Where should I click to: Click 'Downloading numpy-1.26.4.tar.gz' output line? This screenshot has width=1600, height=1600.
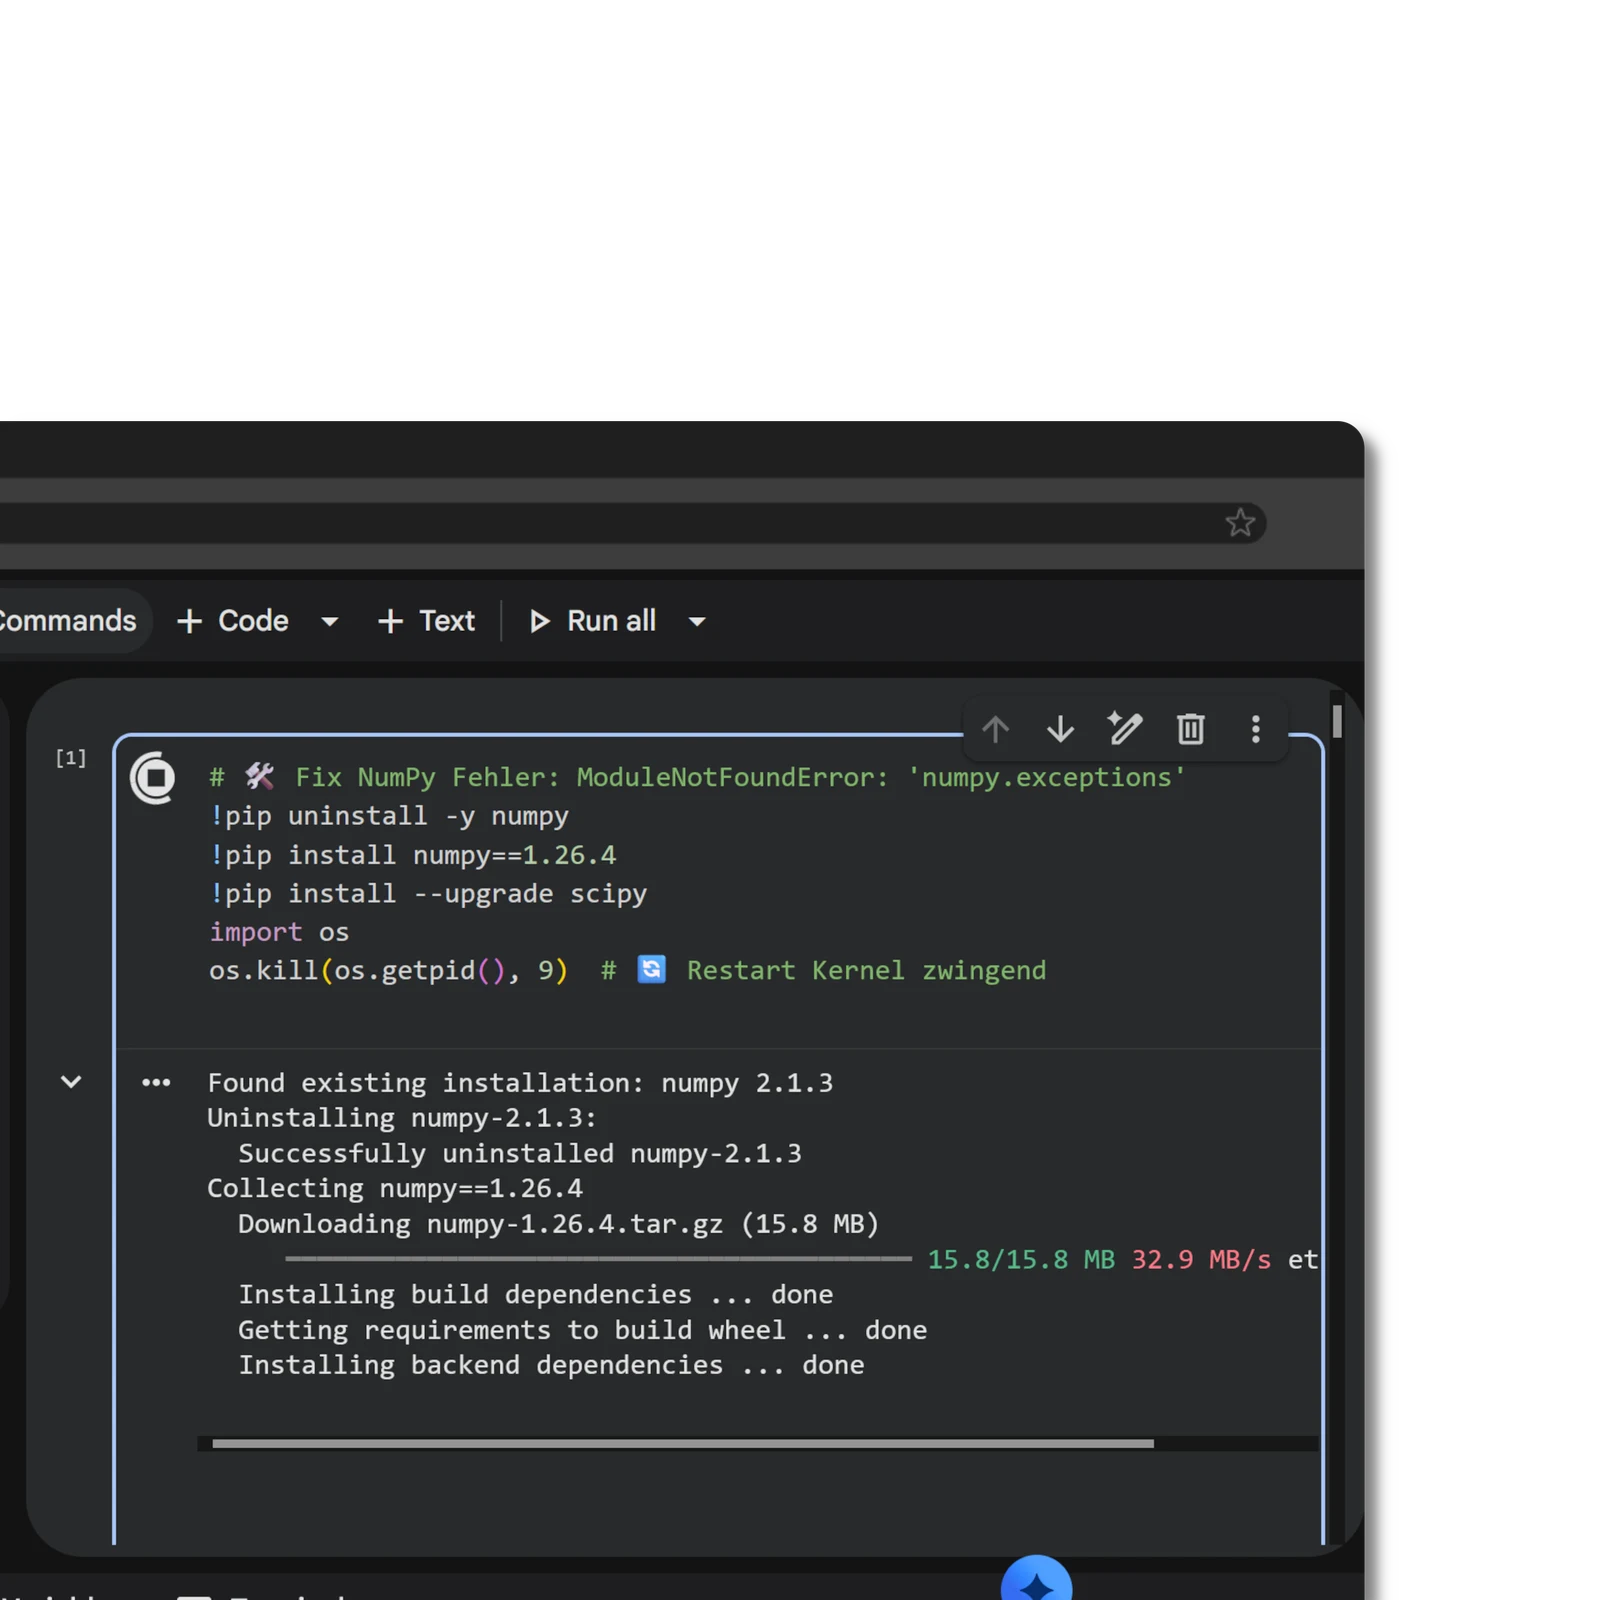coord(558,1224)
